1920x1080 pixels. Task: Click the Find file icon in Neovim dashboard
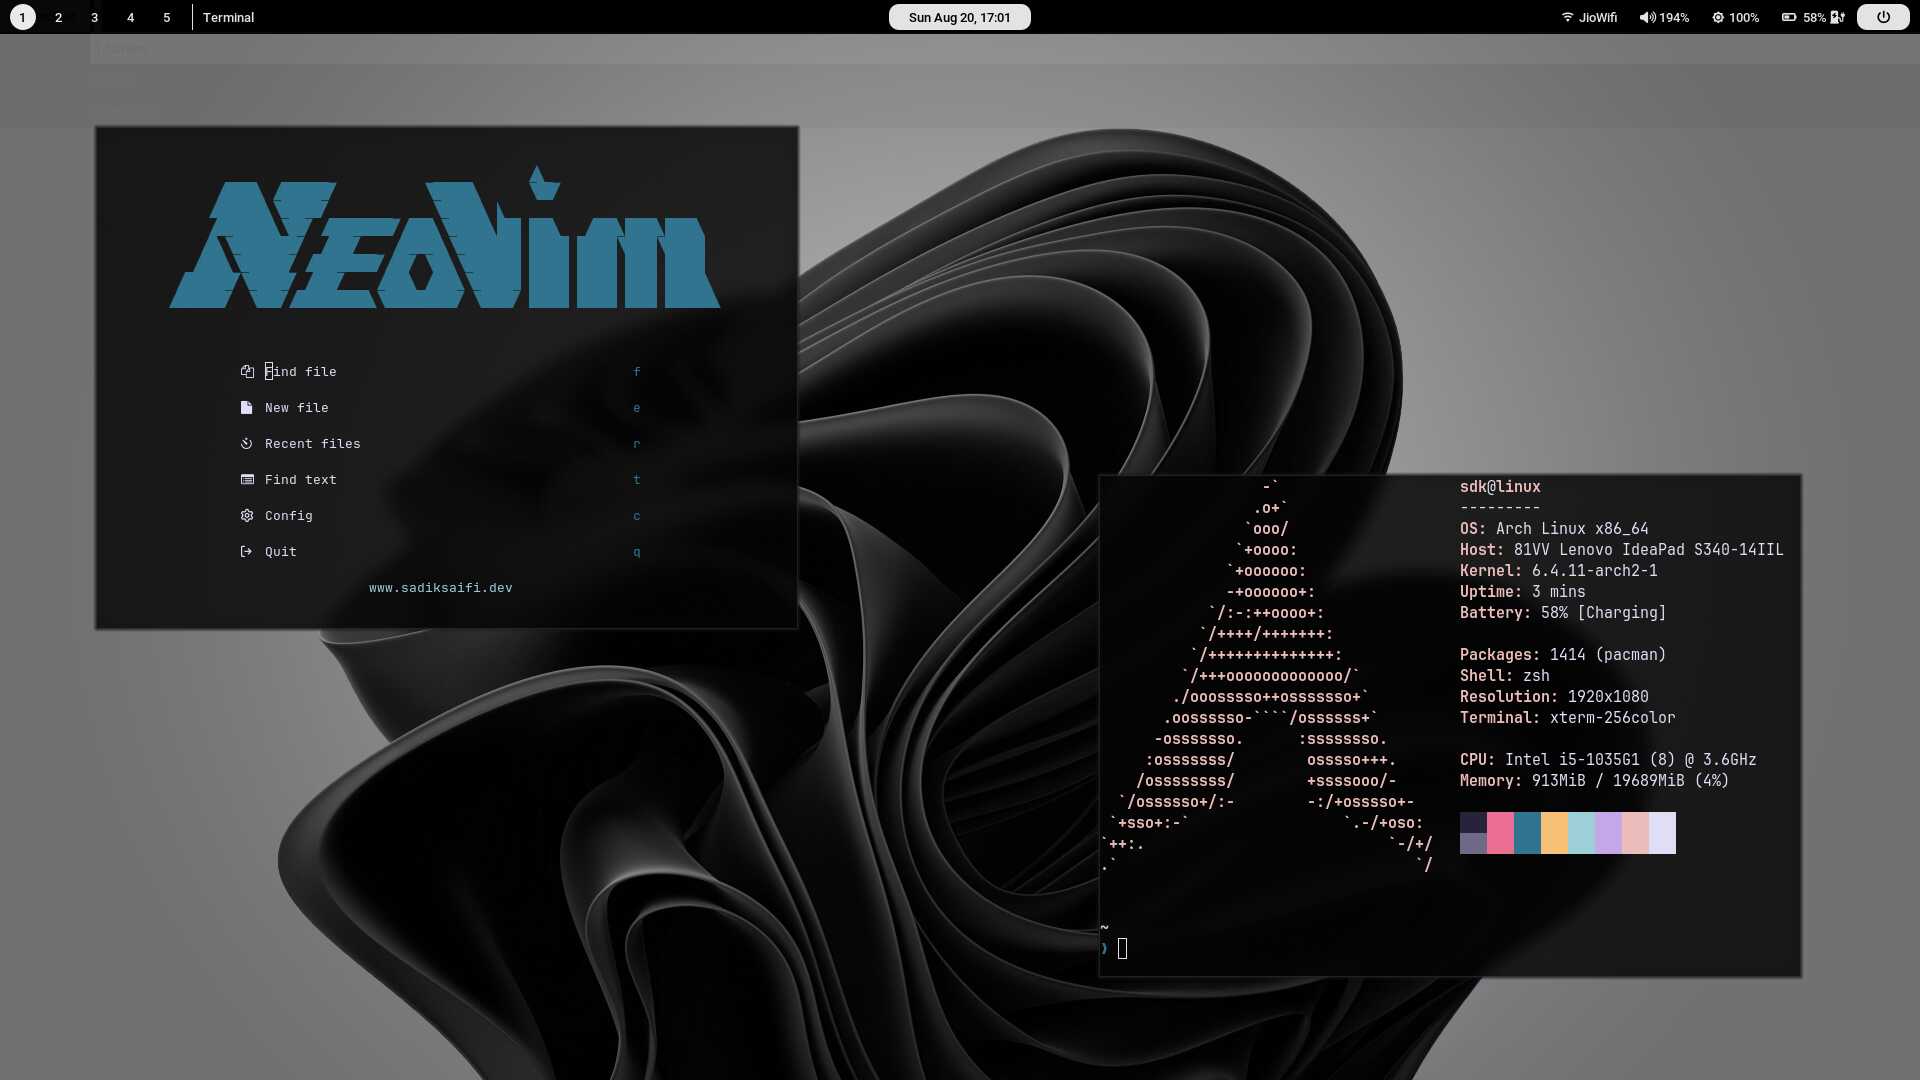[x=247, y=372]
